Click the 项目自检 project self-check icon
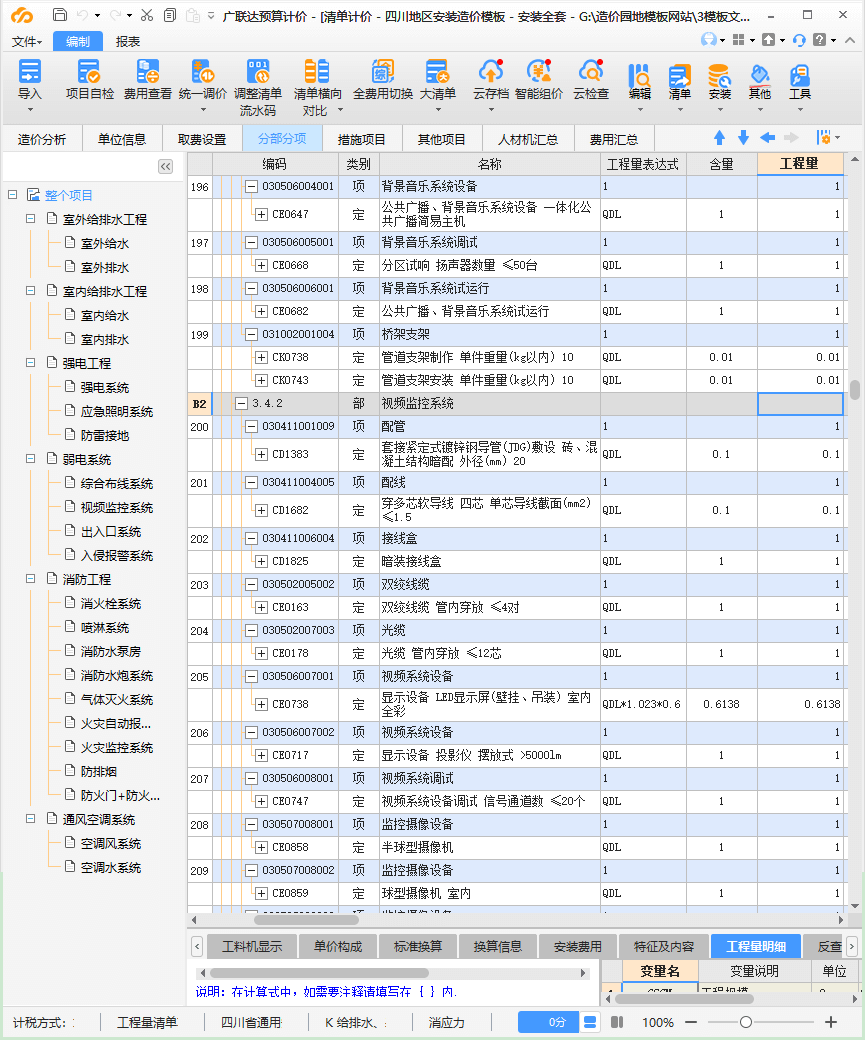This screenshot has height=1040, width=865. coord(89,73)
